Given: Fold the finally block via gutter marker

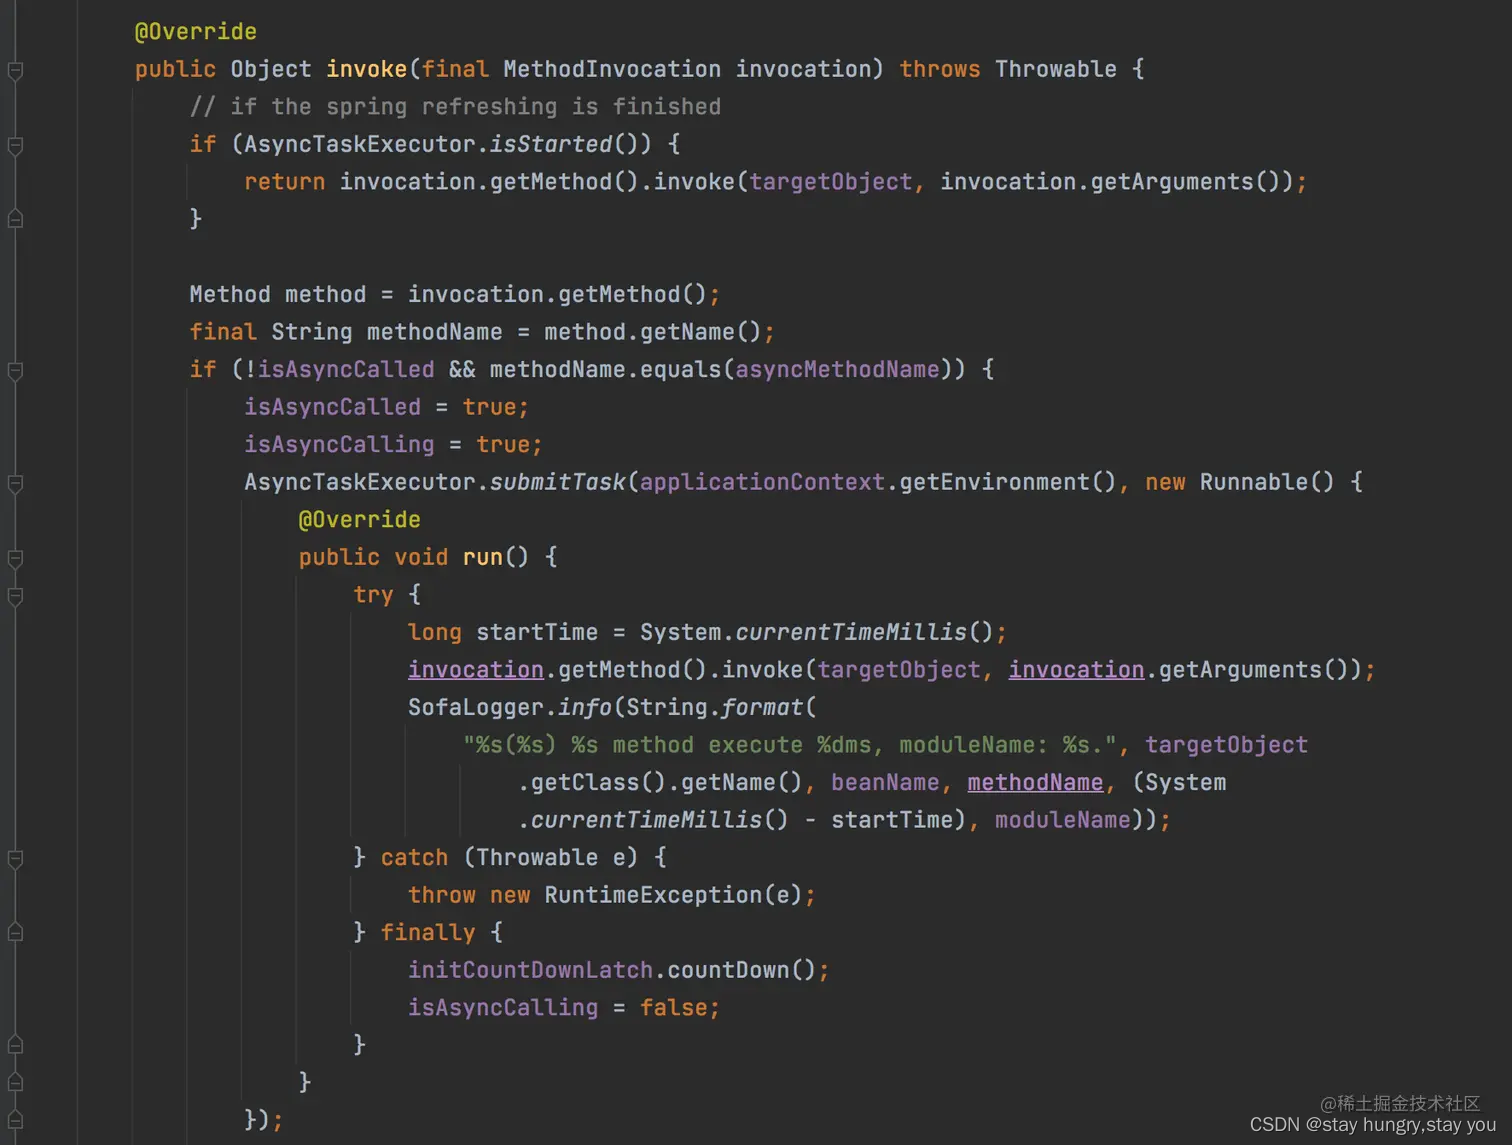Looking at the screenshot, I should point(15,933).
